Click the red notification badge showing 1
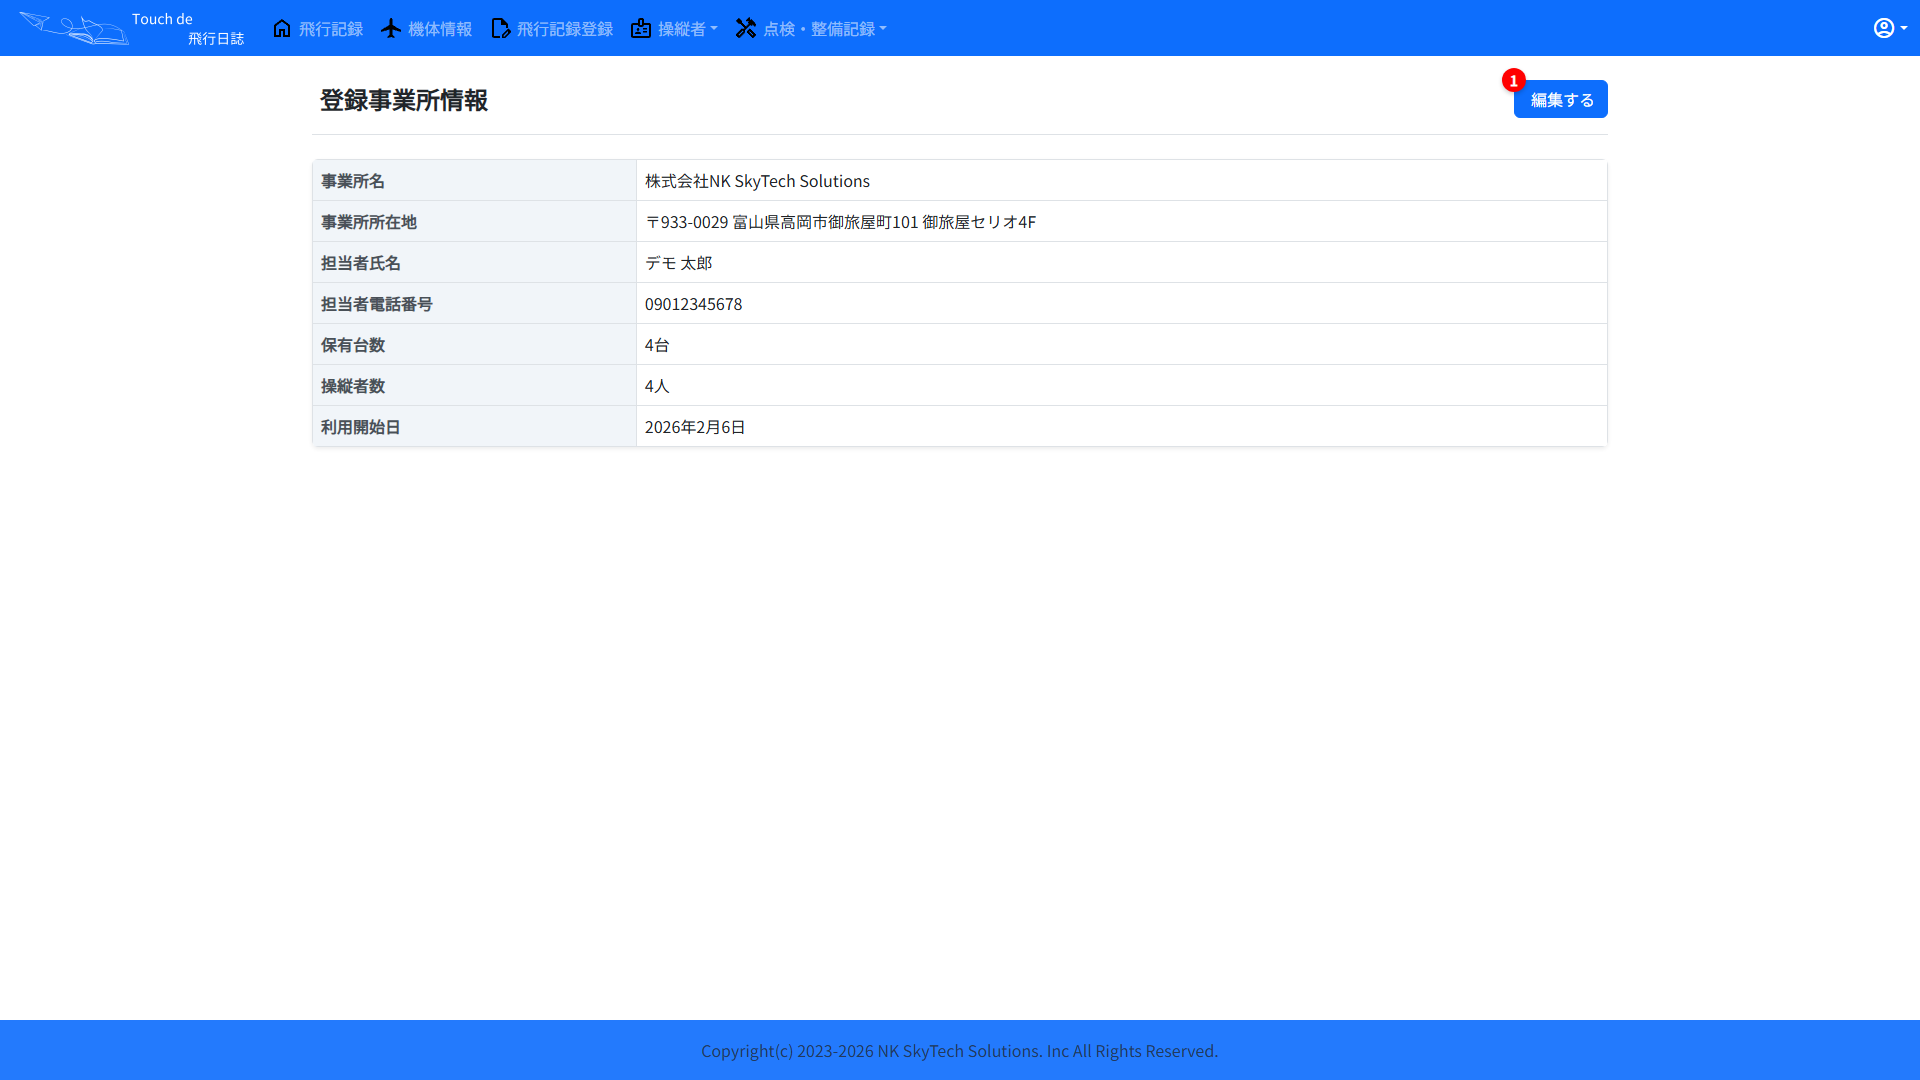1920x1080 pixels. point(1513,80)
